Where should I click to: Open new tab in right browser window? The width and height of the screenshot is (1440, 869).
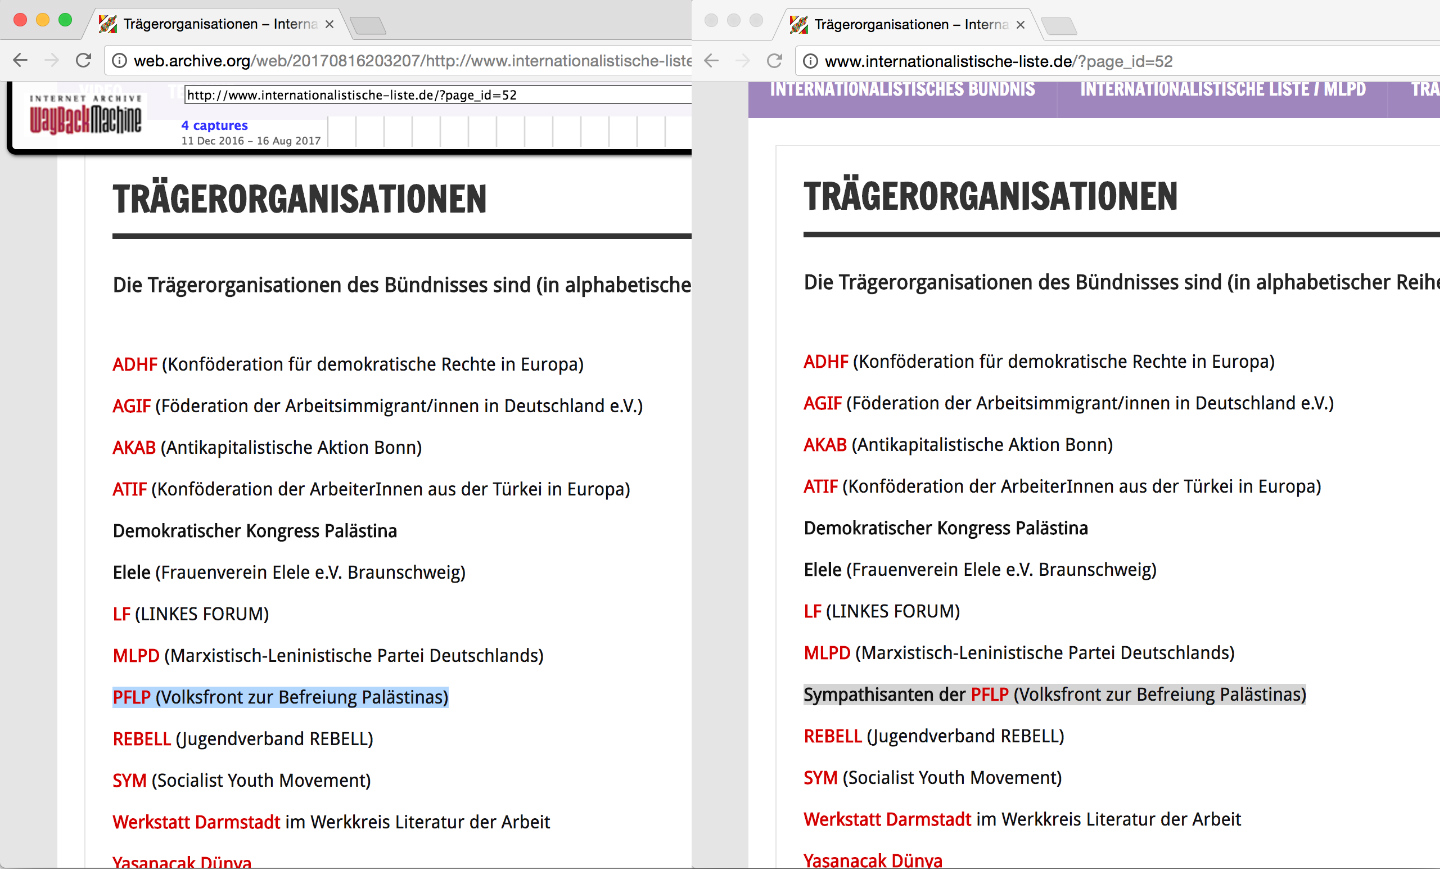tap(1058, 25)
